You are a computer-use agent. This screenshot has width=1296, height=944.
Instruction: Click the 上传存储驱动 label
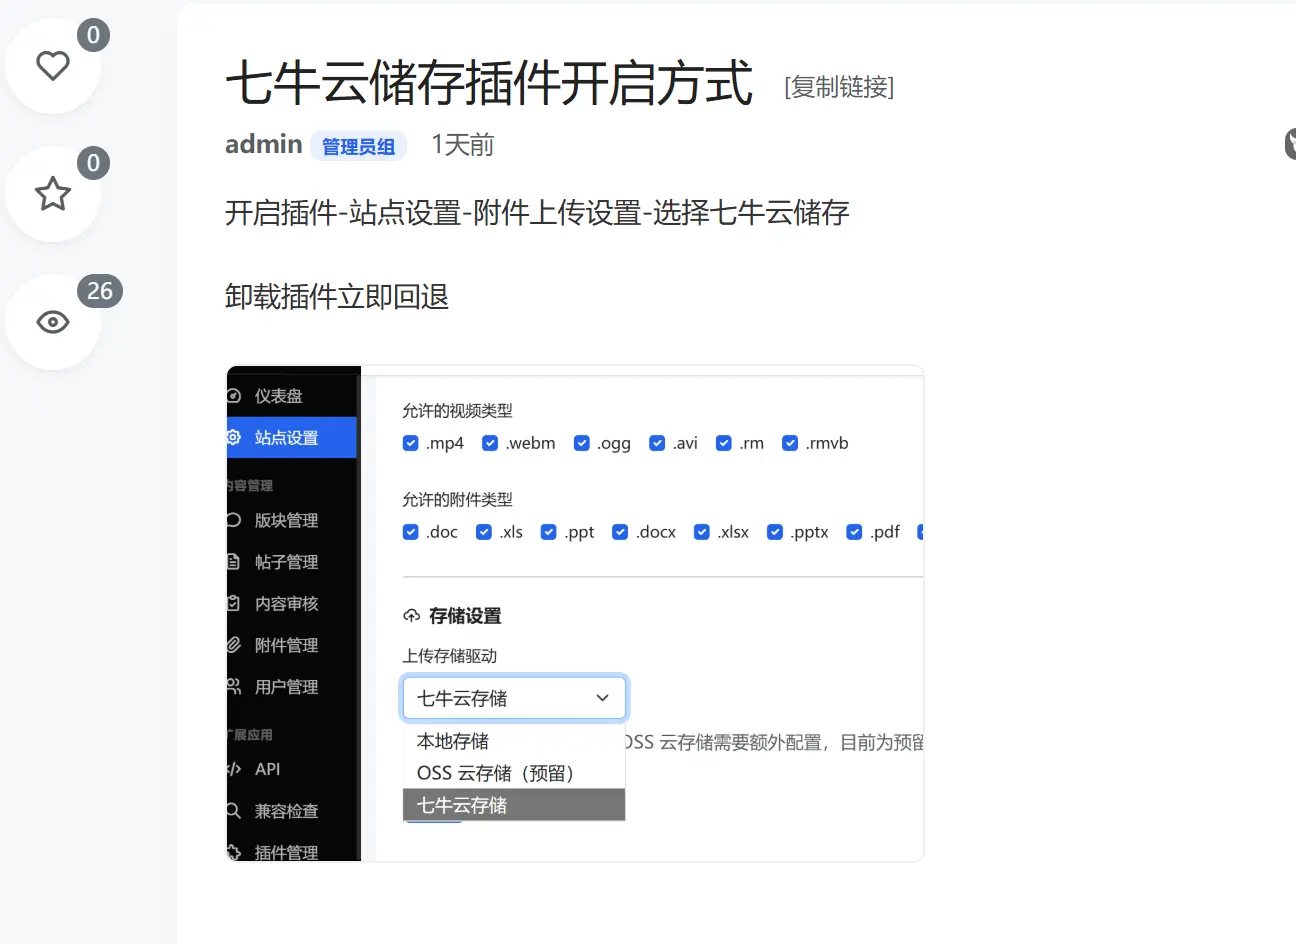[x=450, y=656]
